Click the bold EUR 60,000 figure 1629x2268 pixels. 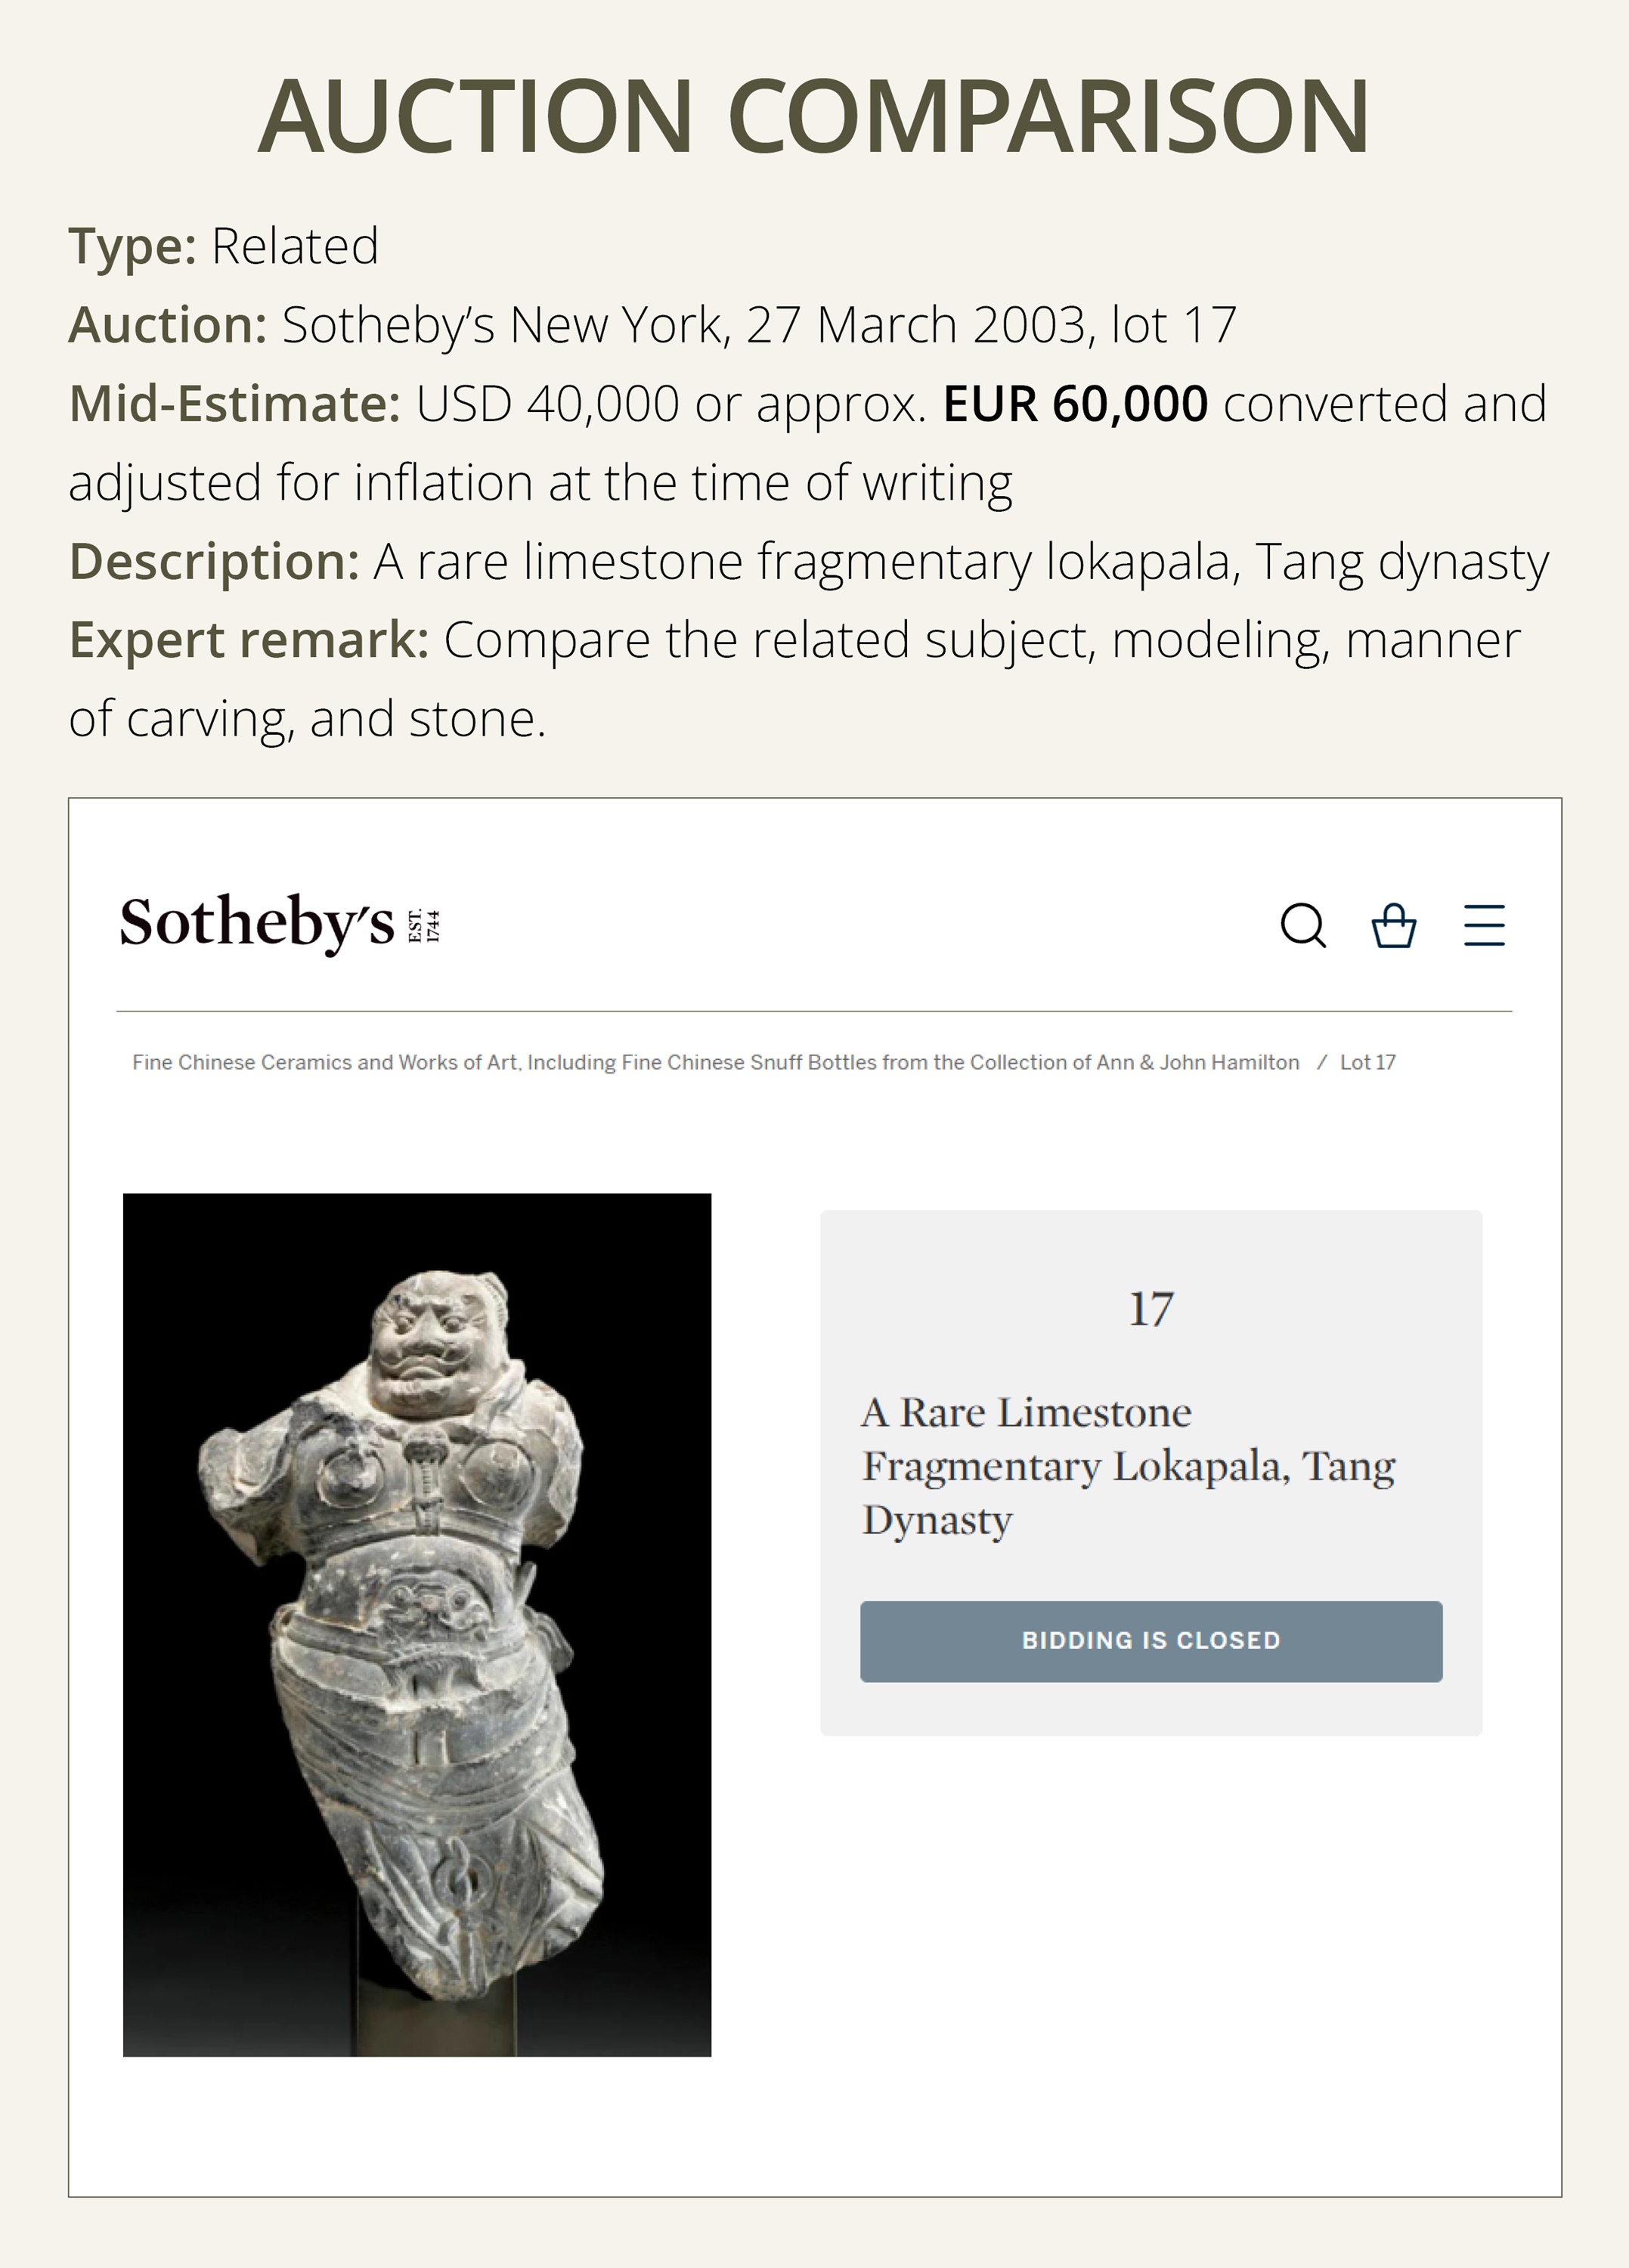point(1075,404)
